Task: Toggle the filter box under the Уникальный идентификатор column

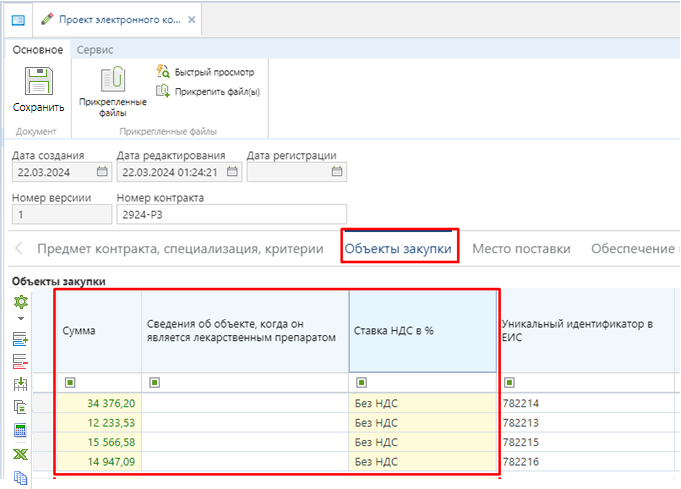Action: 509,382
